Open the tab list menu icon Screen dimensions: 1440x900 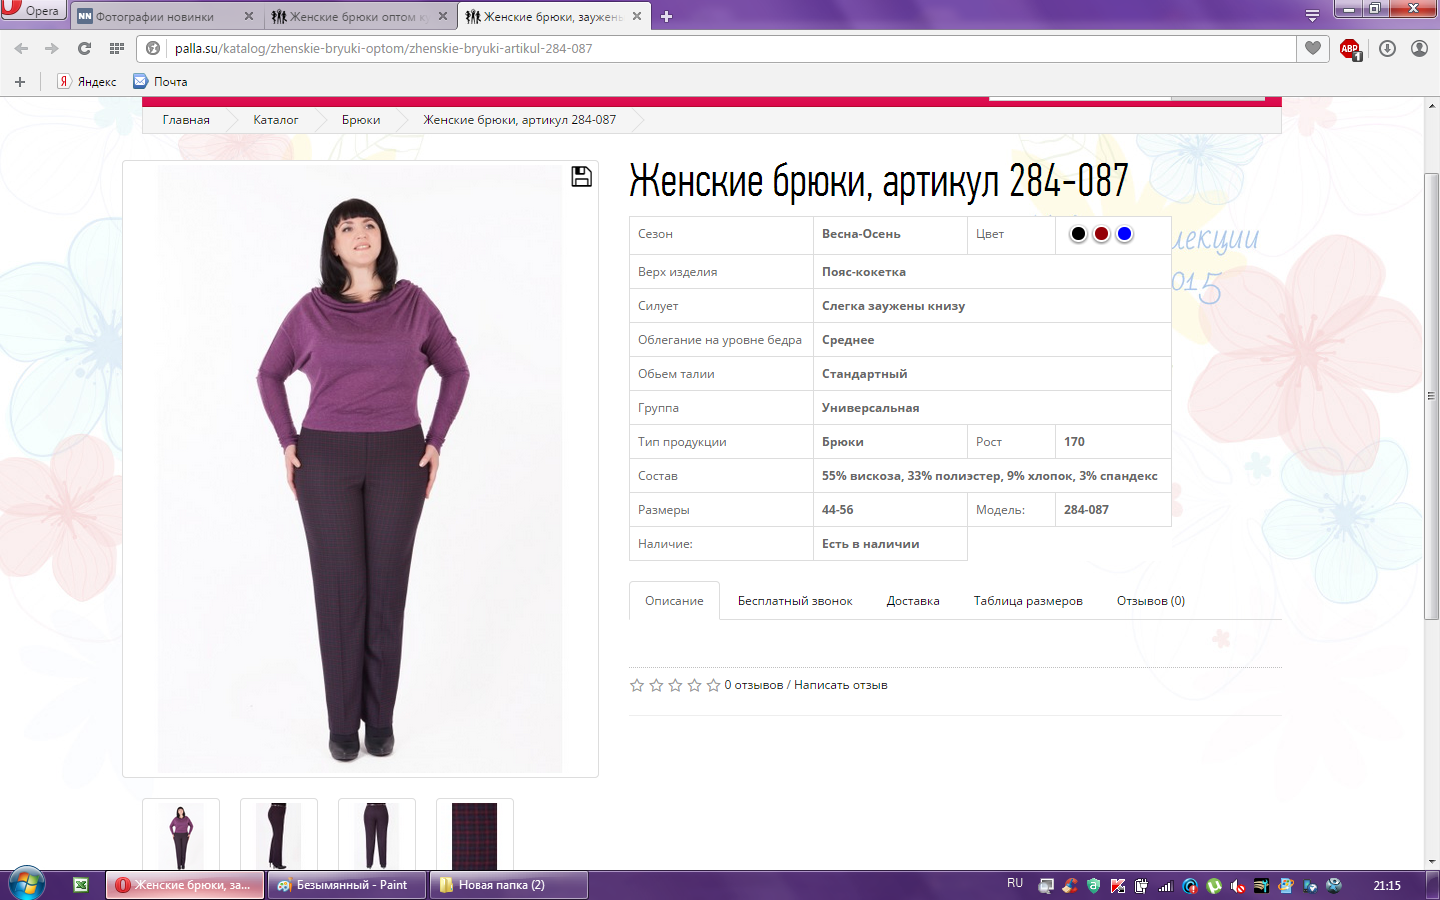[x=1312, y=16]
